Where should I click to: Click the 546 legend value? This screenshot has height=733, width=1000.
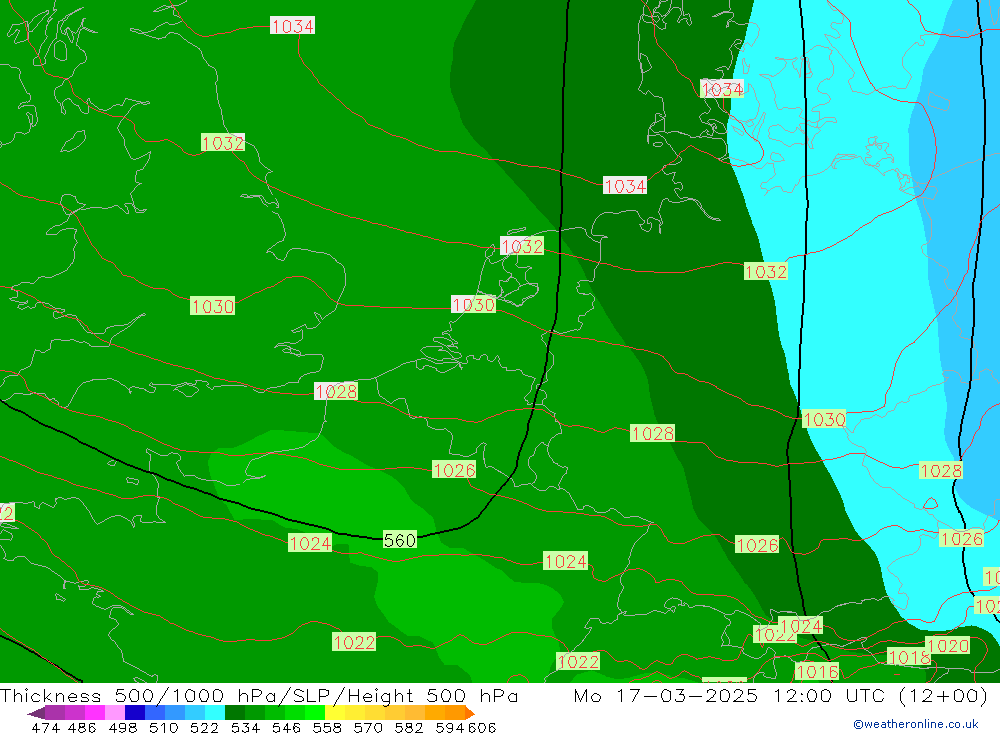[286, 727]
